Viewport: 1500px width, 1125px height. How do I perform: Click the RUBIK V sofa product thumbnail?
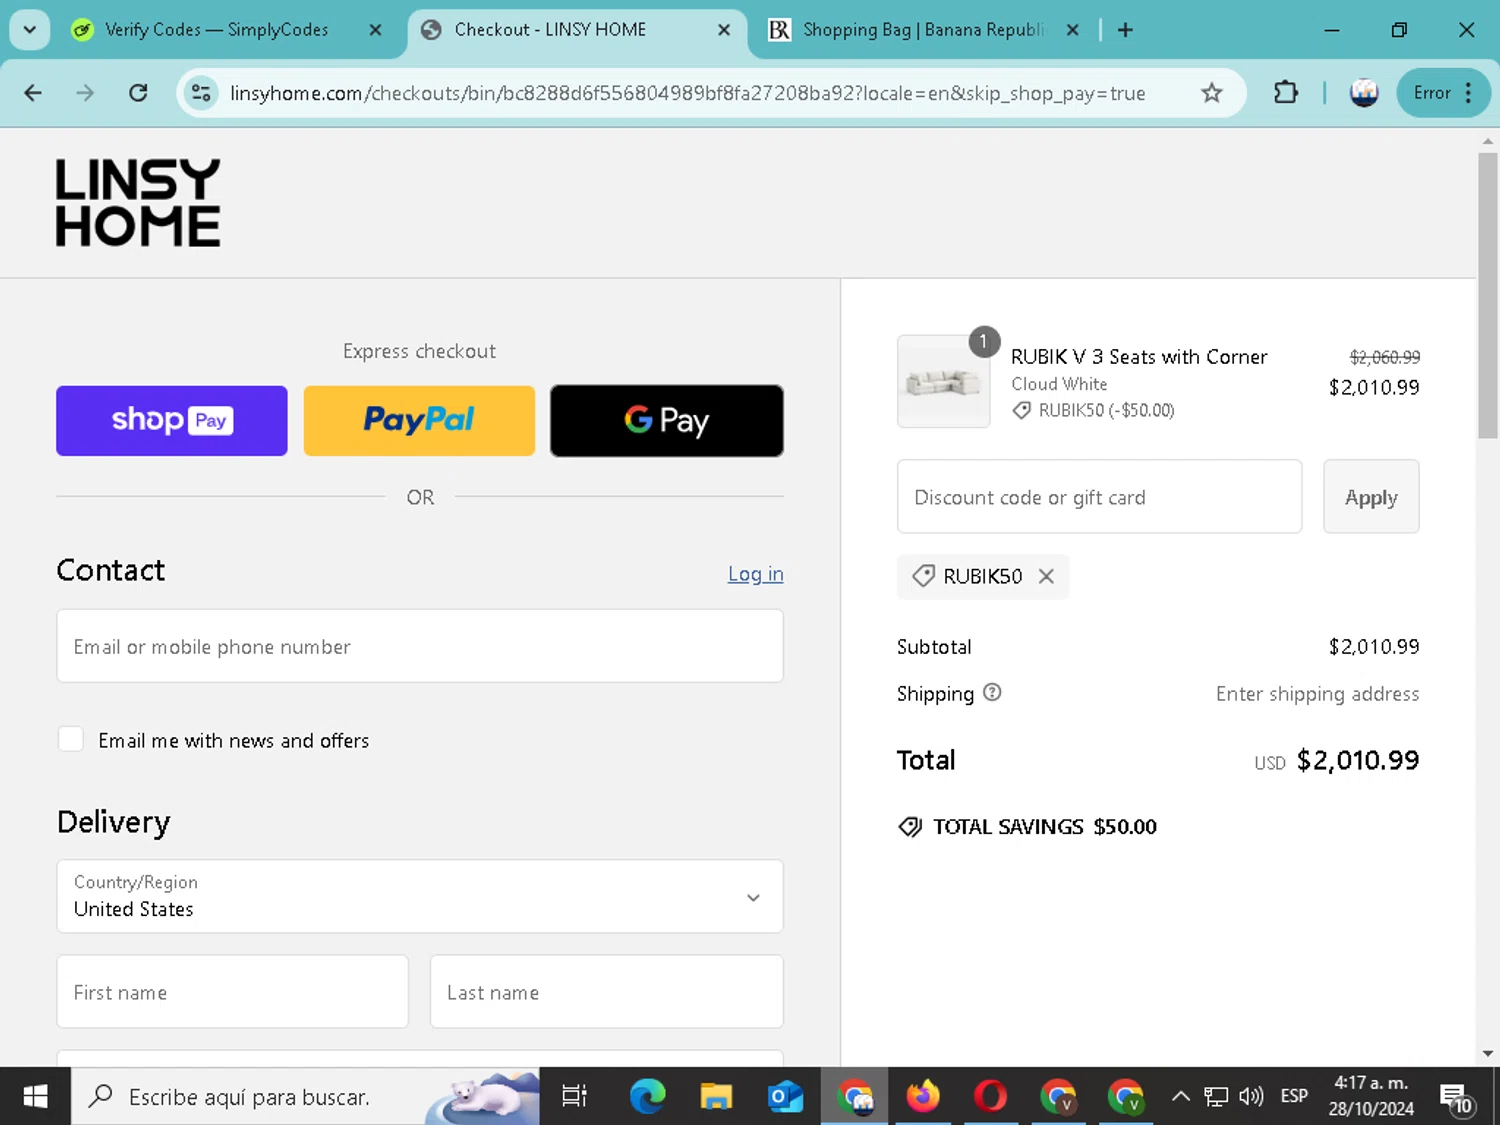[943, 381]
